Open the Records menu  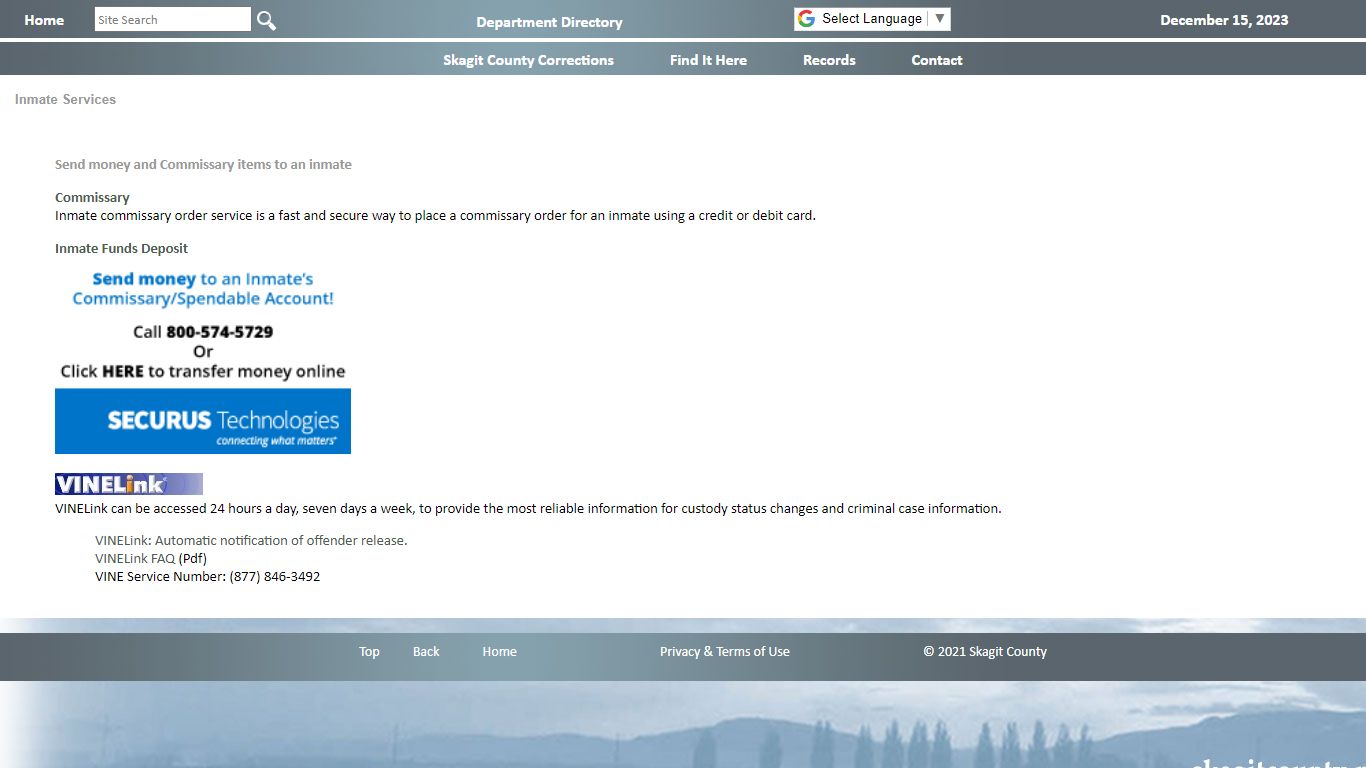click(829, 60)
